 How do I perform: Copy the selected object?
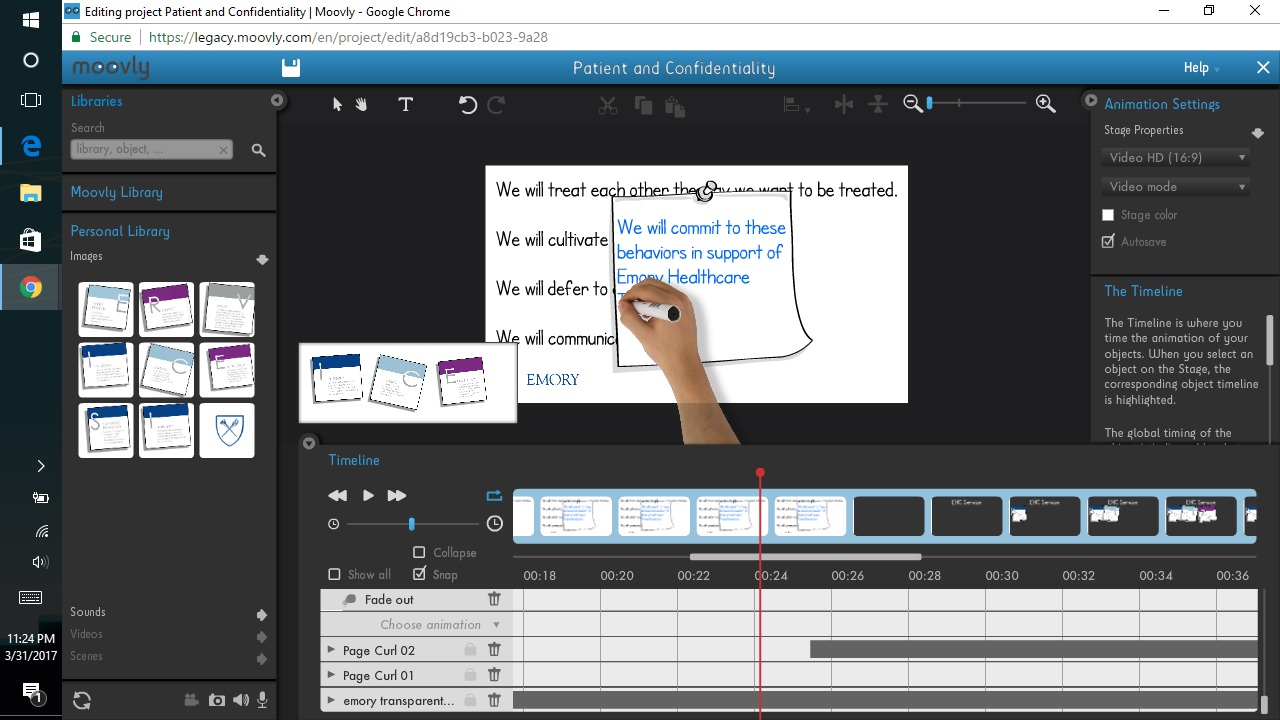tap(643, 105)
